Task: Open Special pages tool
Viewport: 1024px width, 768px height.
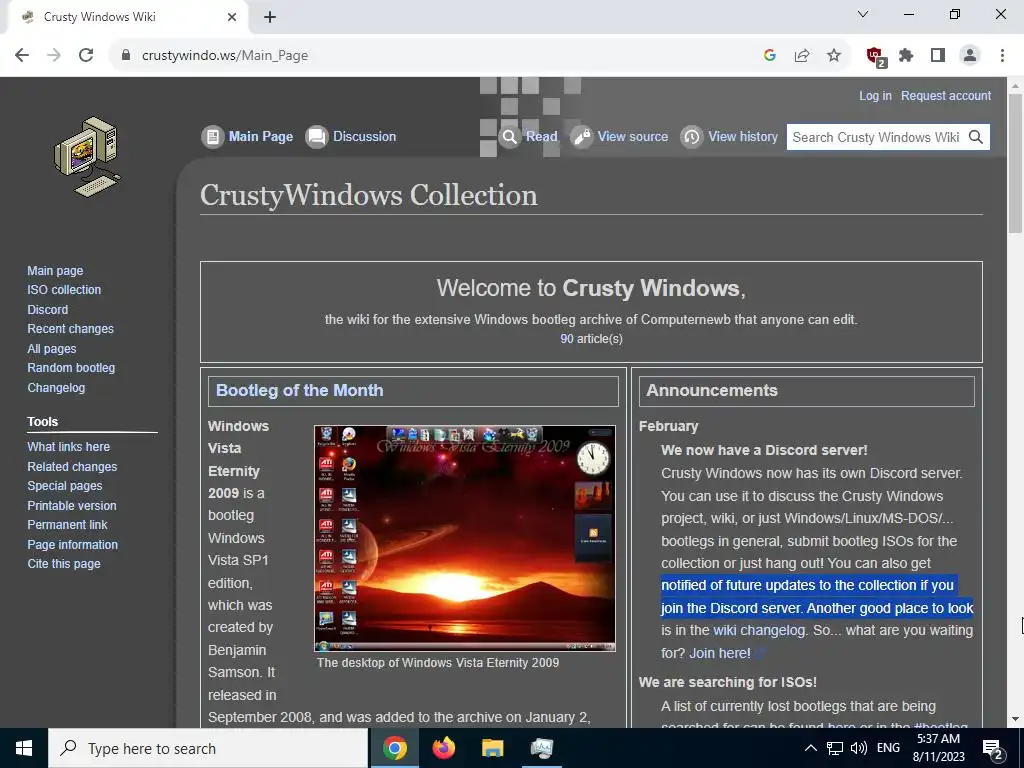Action: tap(65, 486)
